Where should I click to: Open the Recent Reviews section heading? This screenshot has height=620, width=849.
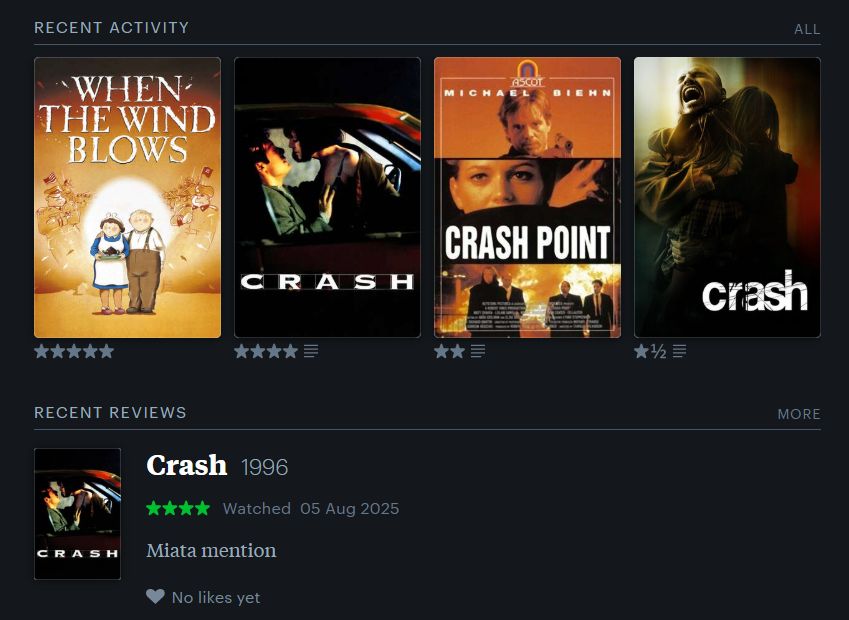coord(110,413)
